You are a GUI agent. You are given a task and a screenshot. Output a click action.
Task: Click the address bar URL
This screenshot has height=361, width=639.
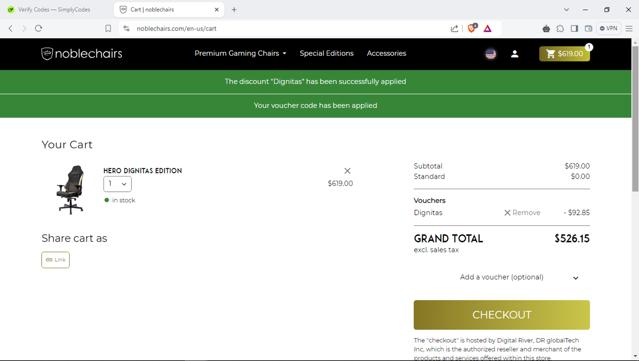click(176, 29)
